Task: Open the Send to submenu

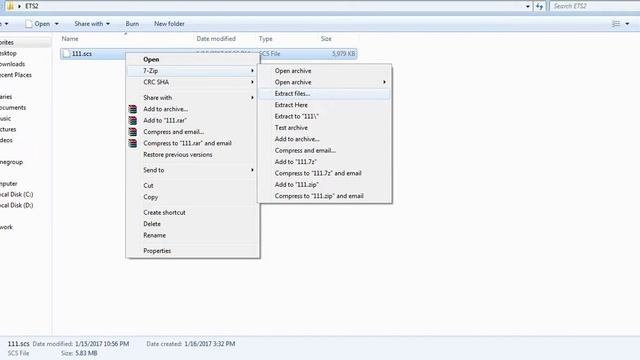Action: pos(193,171)
